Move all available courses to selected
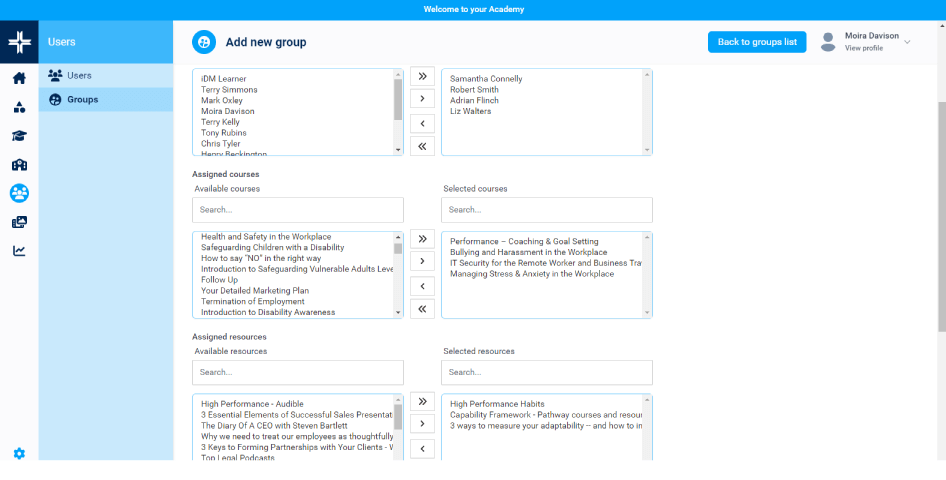Viewport: 946px width, 480px height. 422,239
